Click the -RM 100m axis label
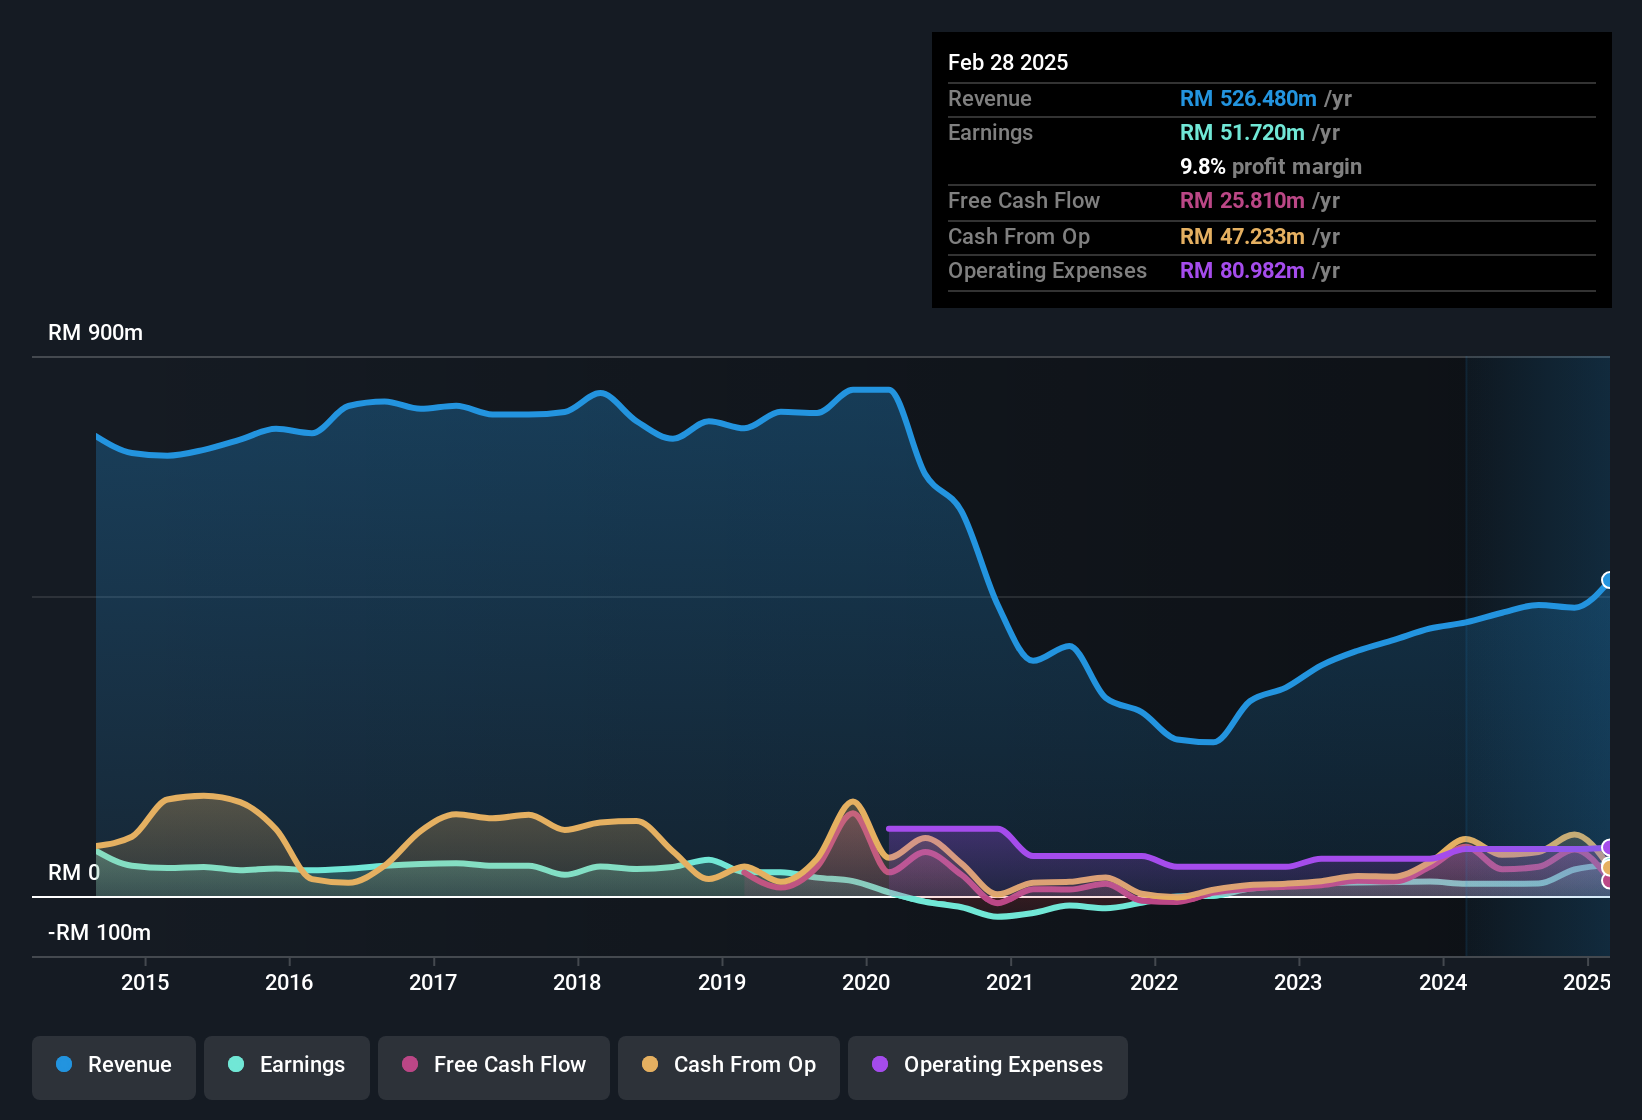This screenshot has width=1642, height=1120. (100, 933)
